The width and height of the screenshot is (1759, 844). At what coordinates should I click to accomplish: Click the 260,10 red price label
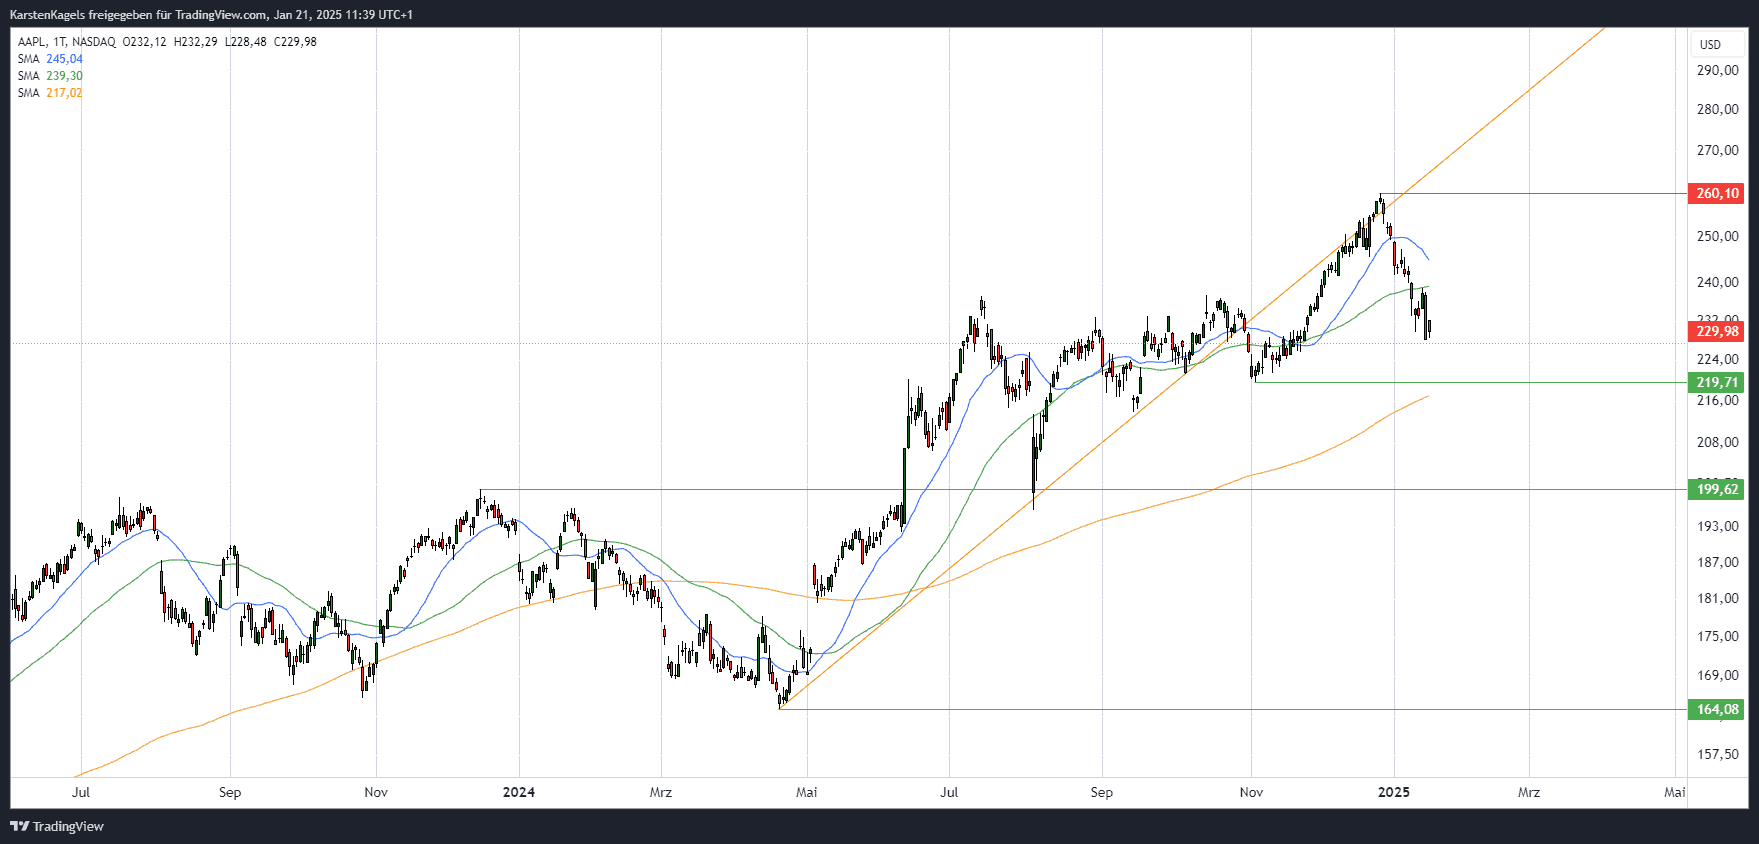(1717, 193)
